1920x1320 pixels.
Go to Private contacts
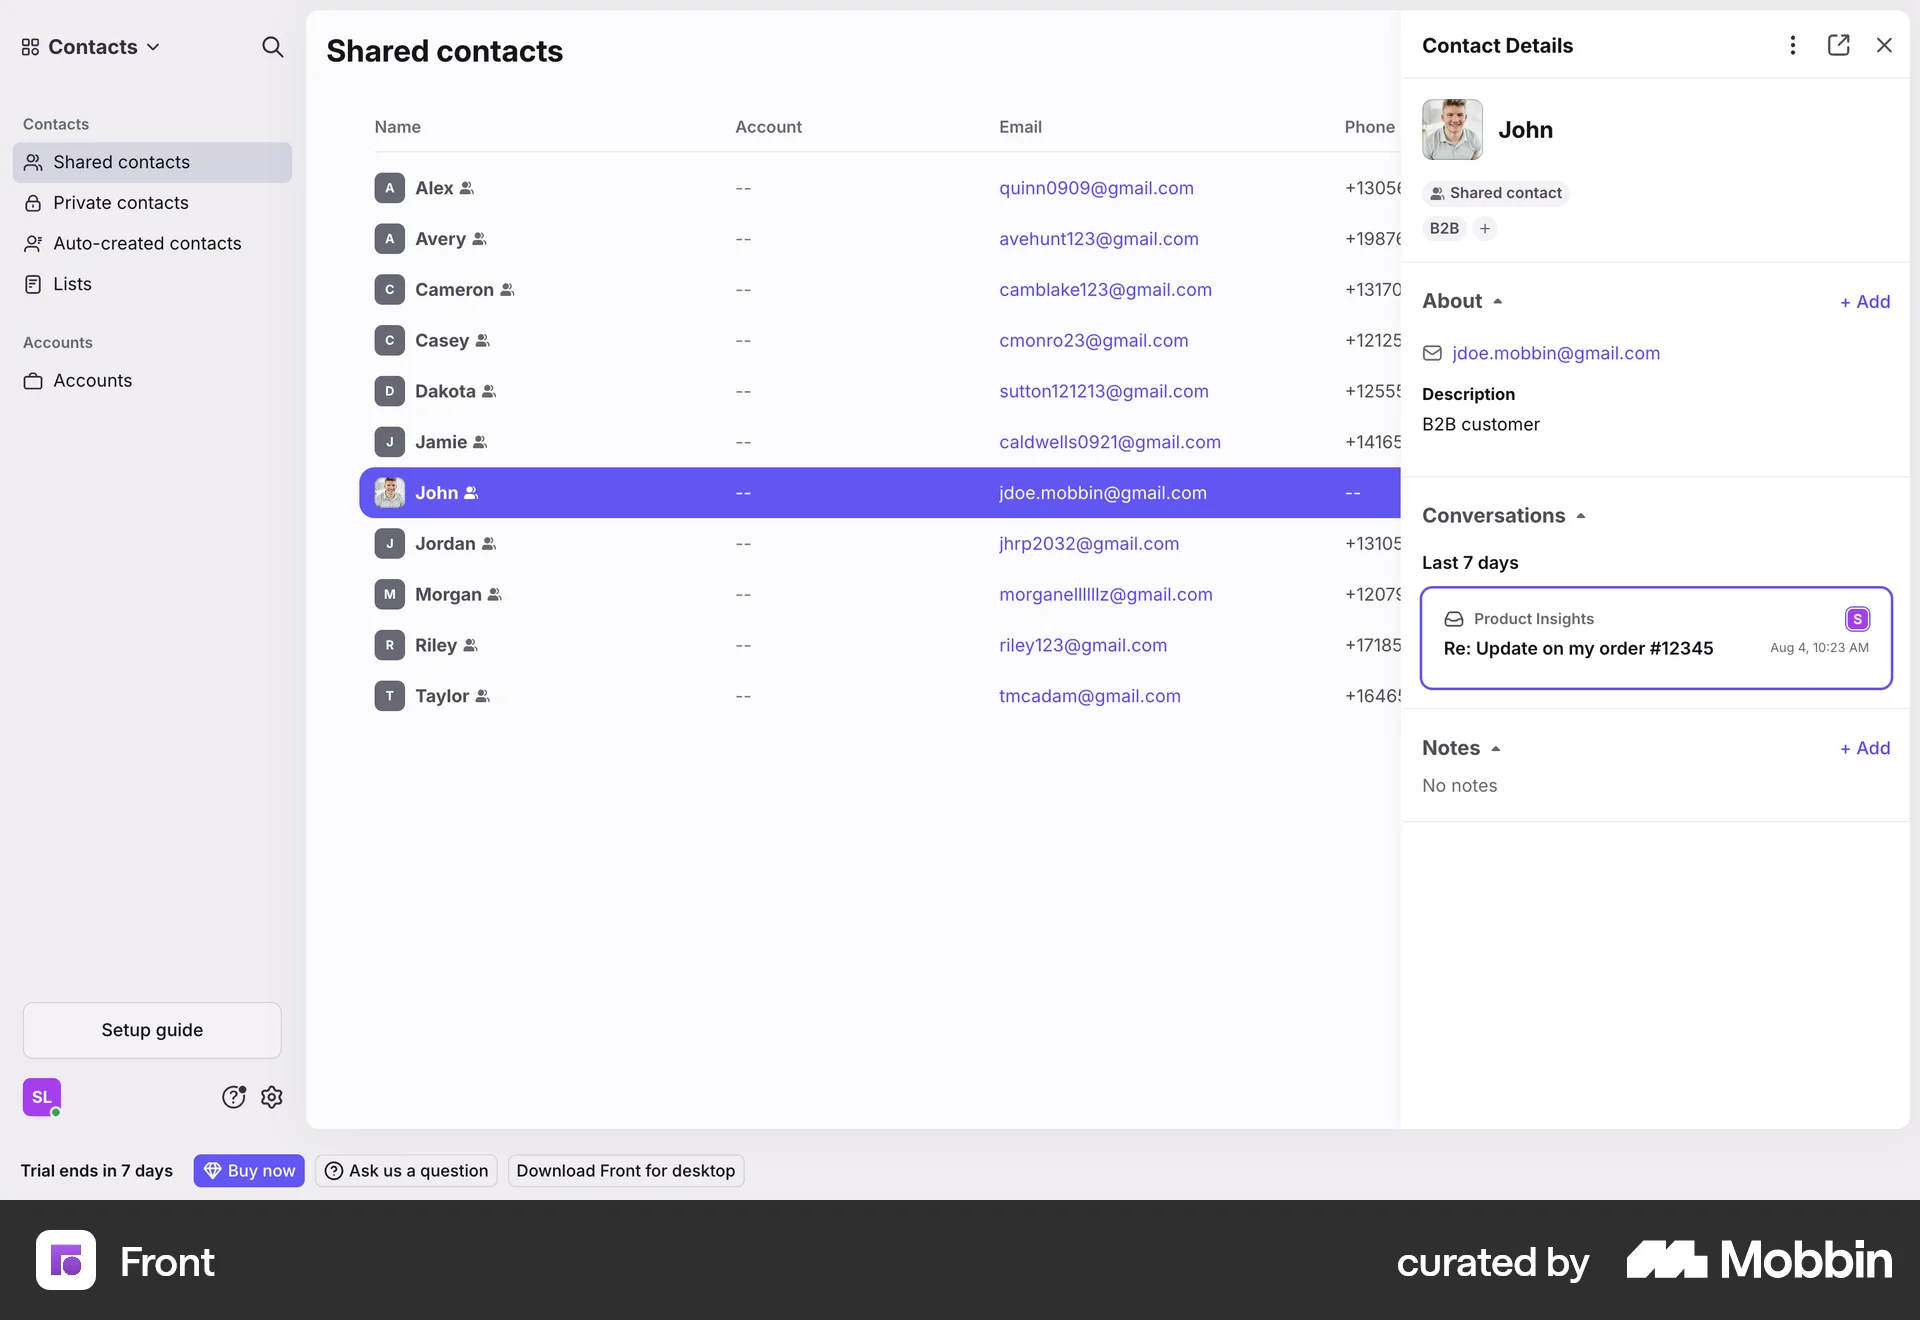tap(120, 203)
